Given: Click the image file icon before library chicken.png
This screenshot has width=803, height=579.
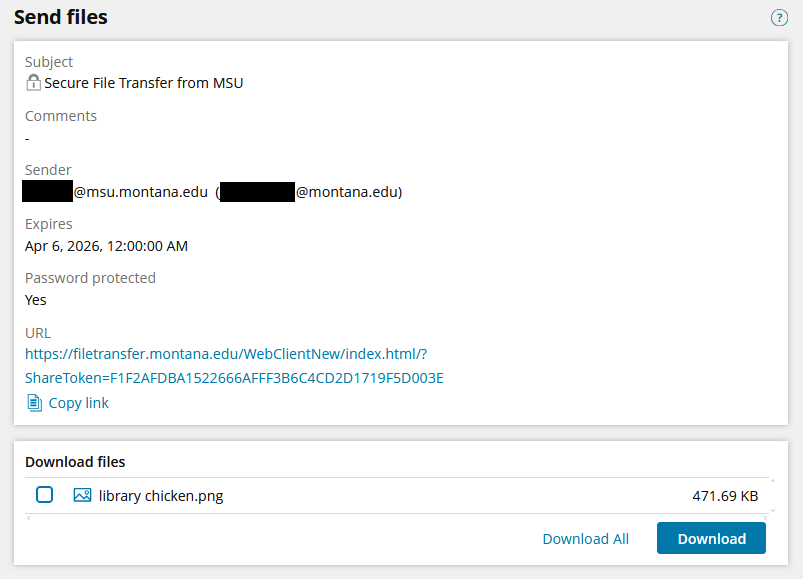Looking at the screenshot, I should (x=82, y=494).
